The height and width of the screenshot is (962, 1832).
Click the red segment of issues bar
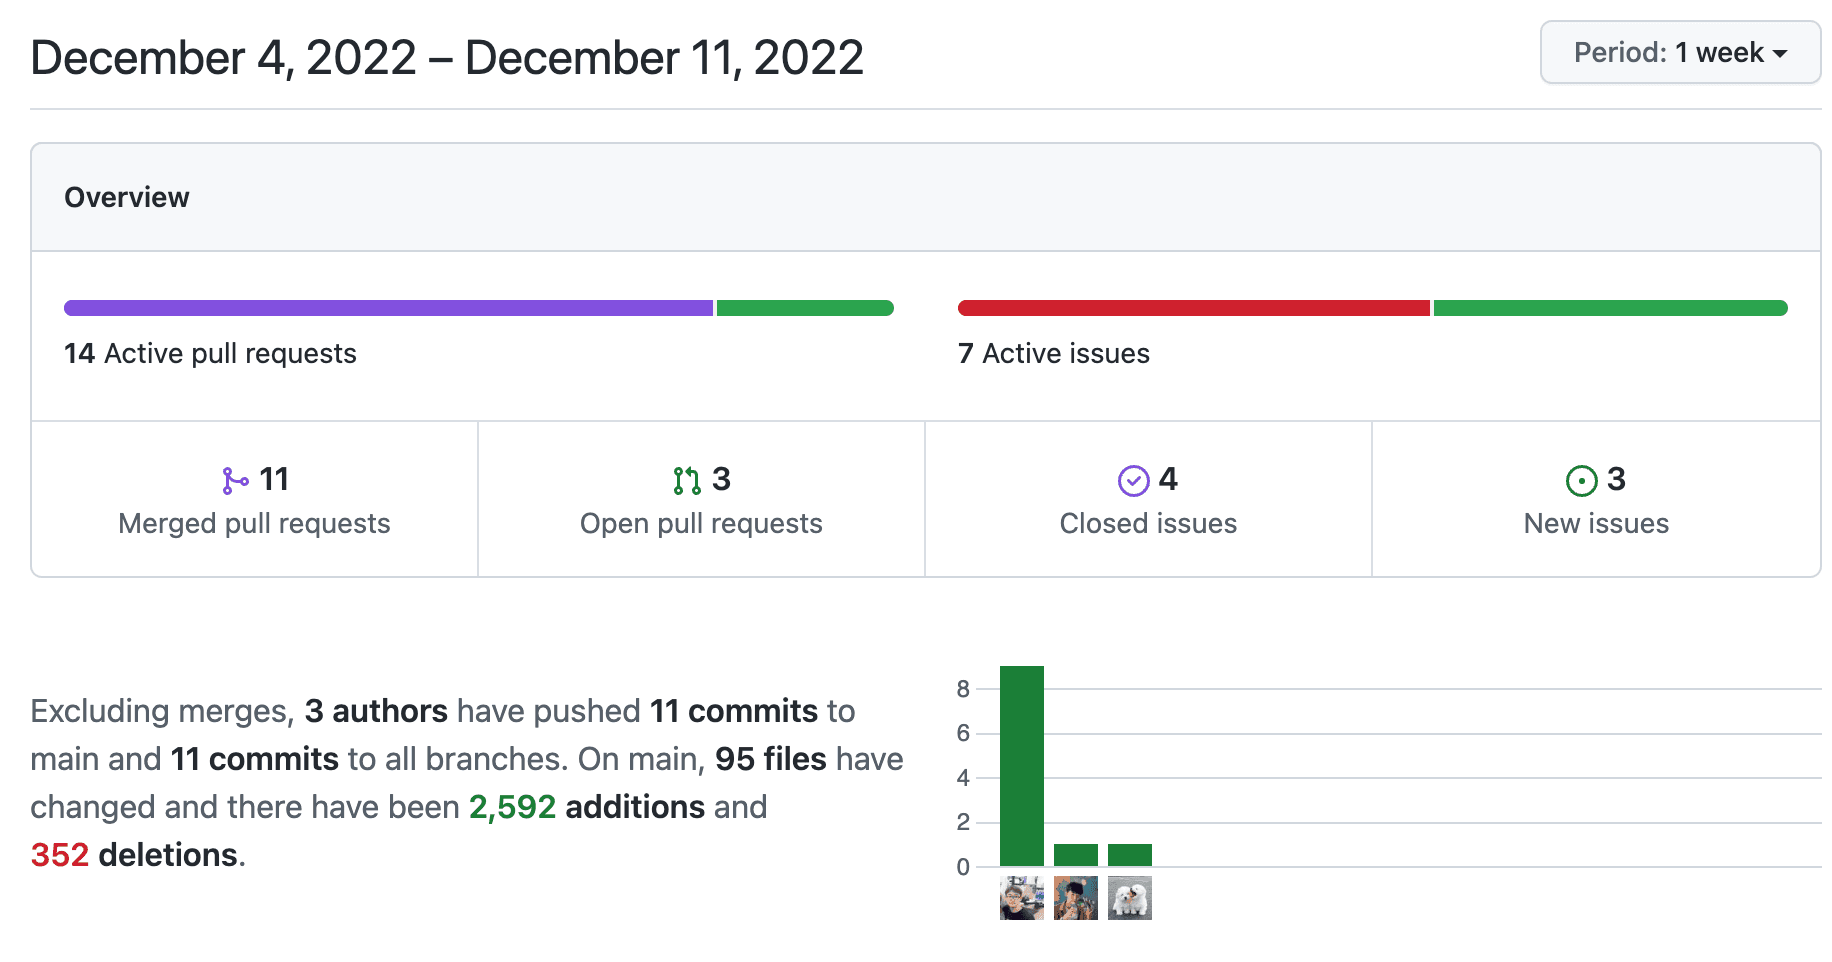1193,308
